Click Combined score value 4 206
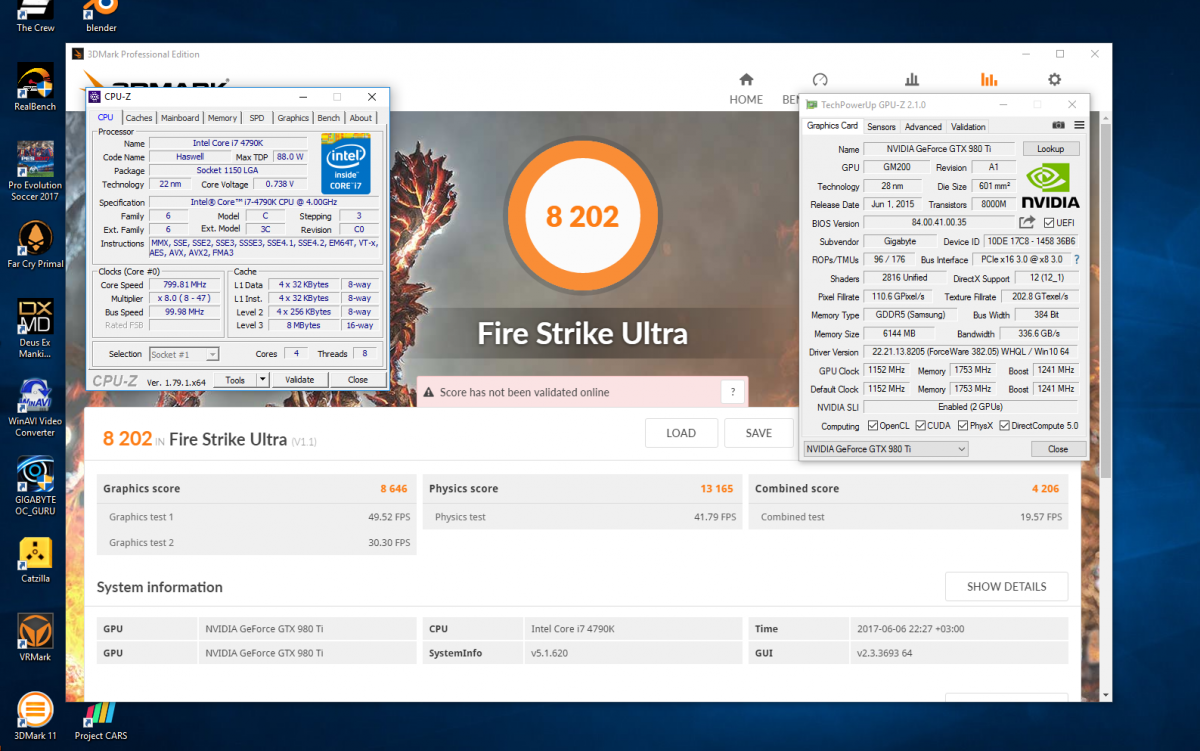 pyautogui.click(x=1046, y=489)
